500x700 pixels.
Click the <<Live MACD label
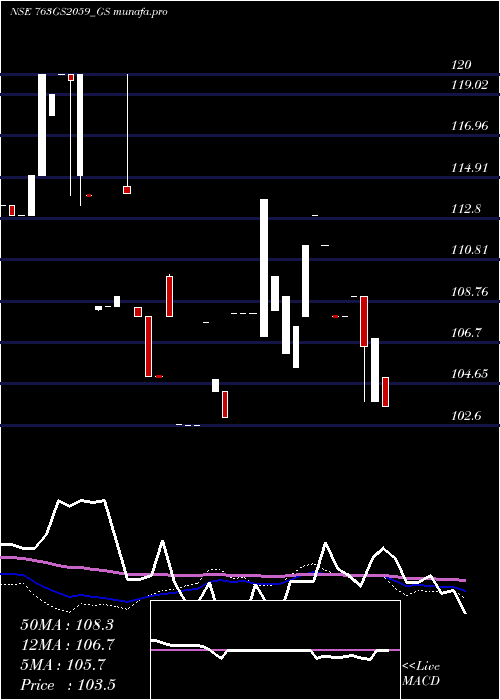coord(421,674)
